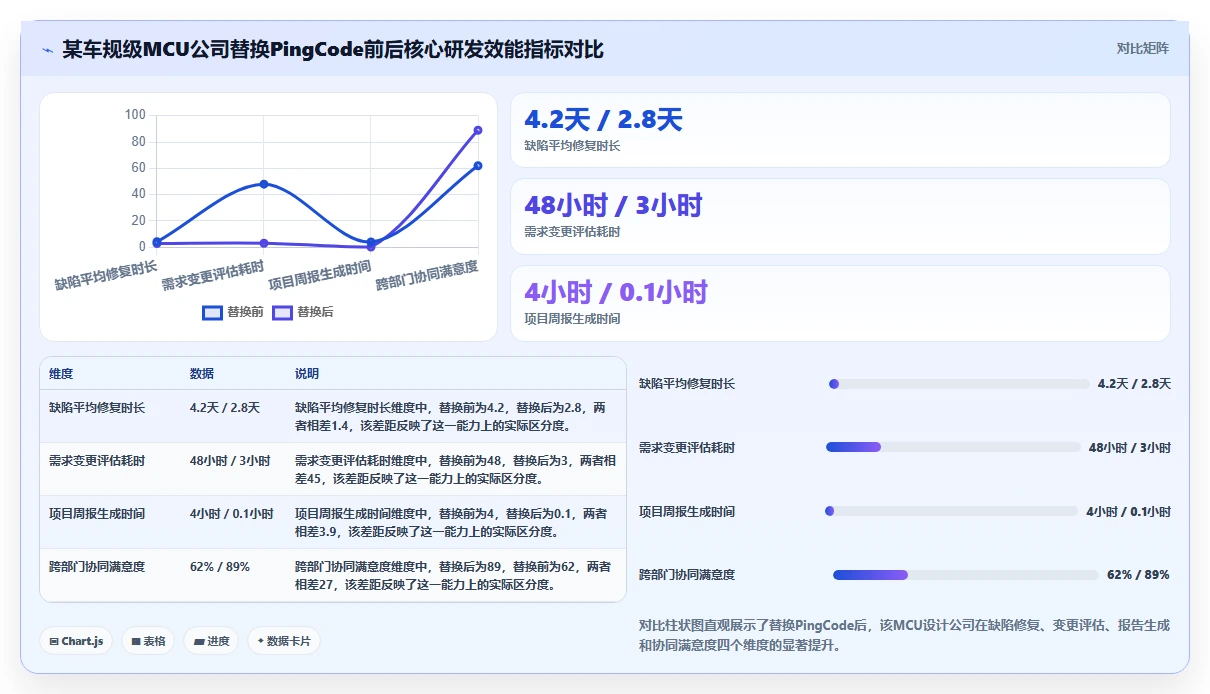Viewport: 1210px width, 694px height.
Task: Click 4.2天 / 2.8天 value beside progress bar
Action: [1134, 384]
